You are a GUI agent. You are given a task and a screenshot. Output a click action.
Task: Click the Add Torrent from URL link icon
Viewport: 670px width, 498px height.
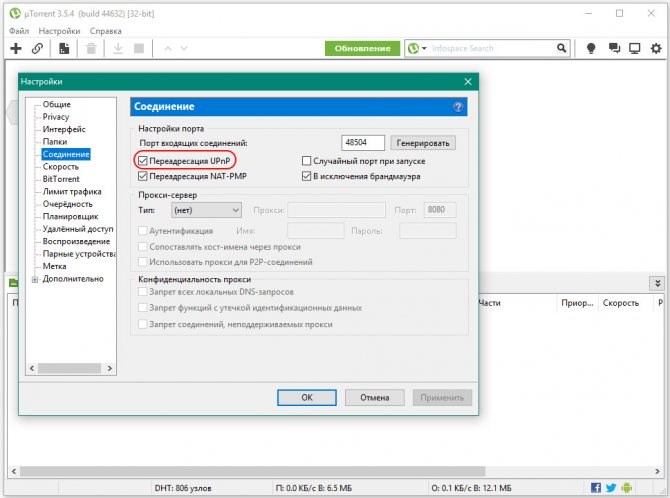(38, 48)
